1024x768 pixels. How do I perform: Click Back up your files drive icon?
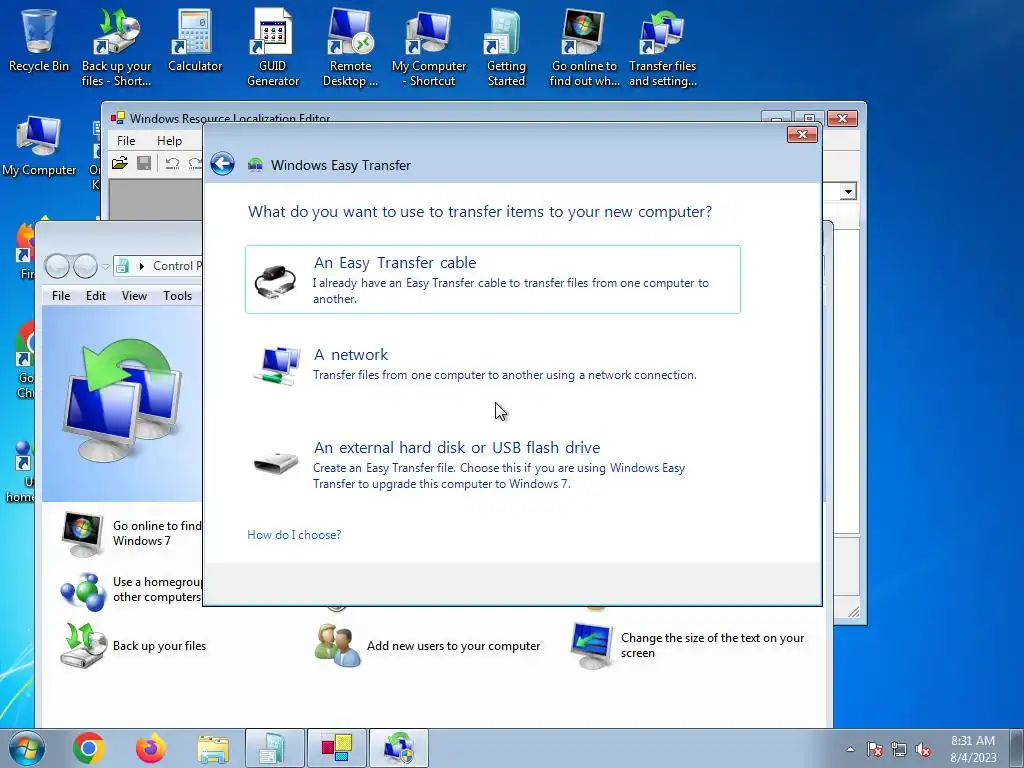pos(84,645)
